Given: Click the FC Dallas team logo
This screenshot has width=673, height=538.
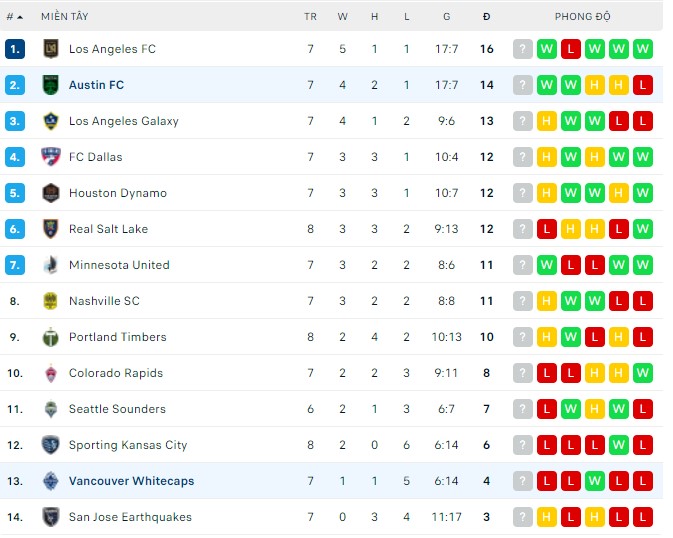Looking at the screenshot, I should click(x=51, y=157).
